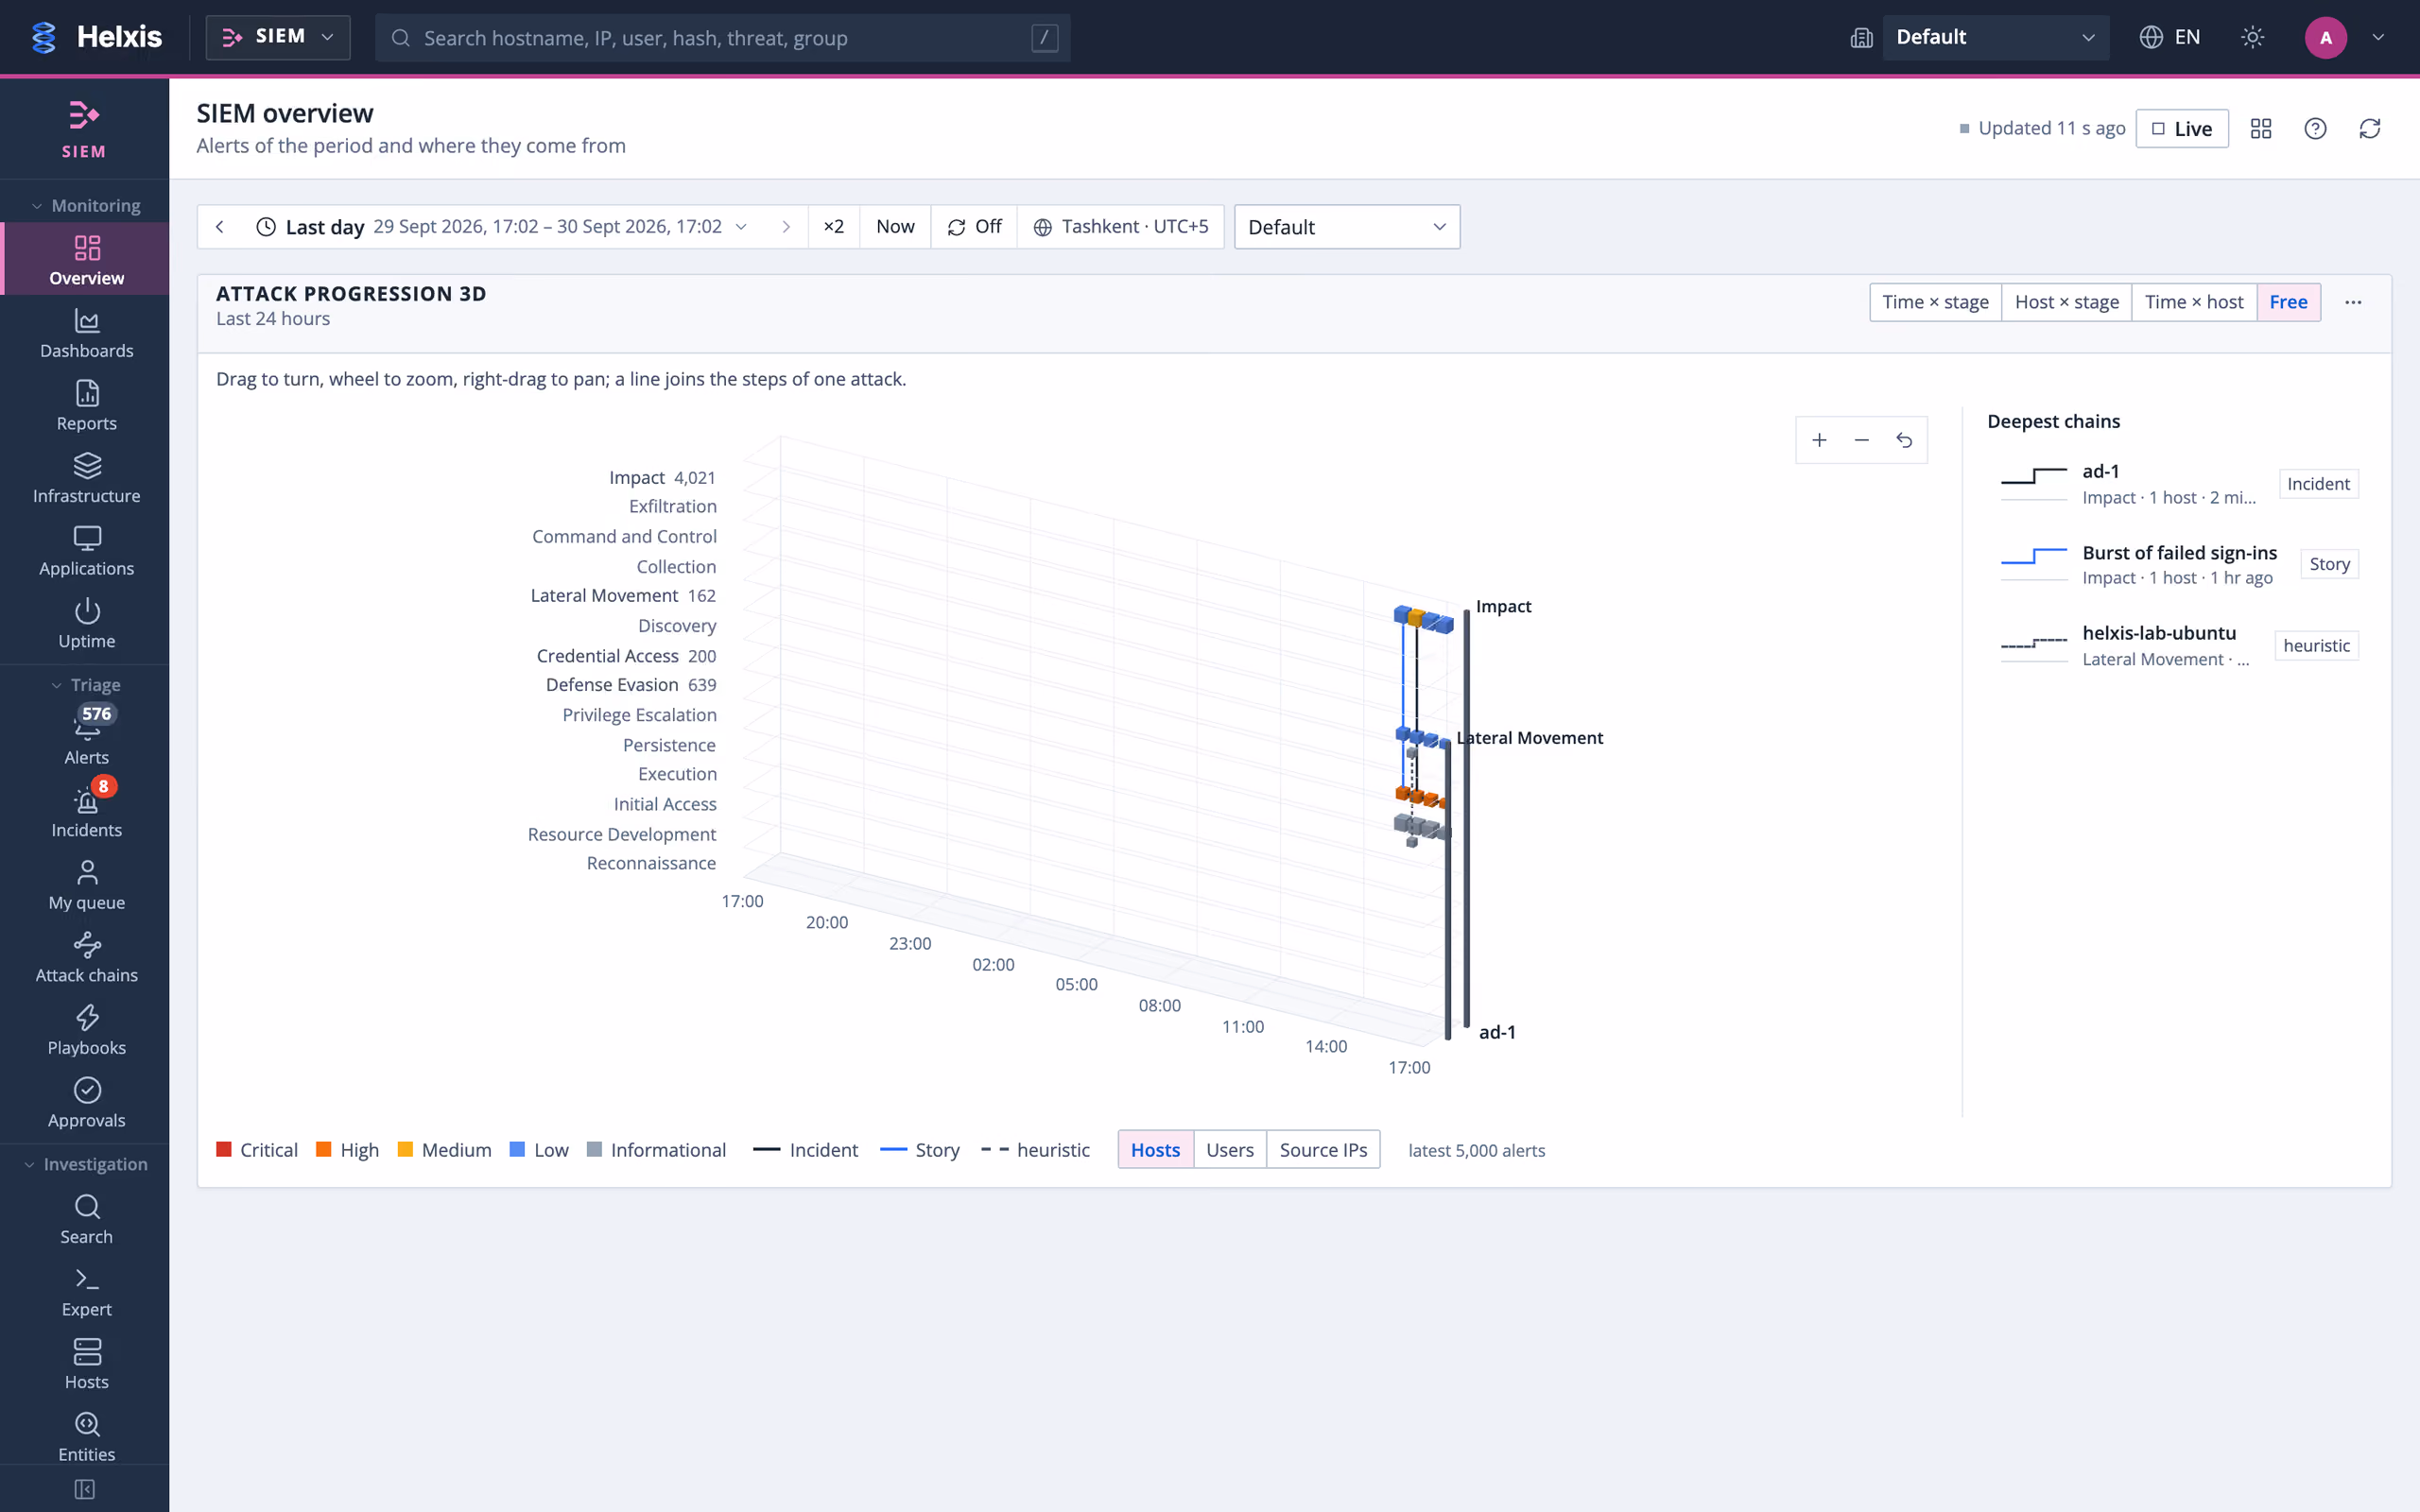The image size is (2420, 1512).
Task: Open the user account menu chevron
Action: [x=2378, y=37]
